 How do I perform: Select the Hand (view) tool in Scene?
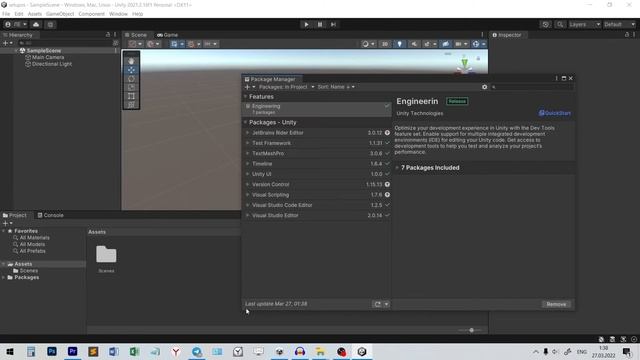click(x=131, y=61)
